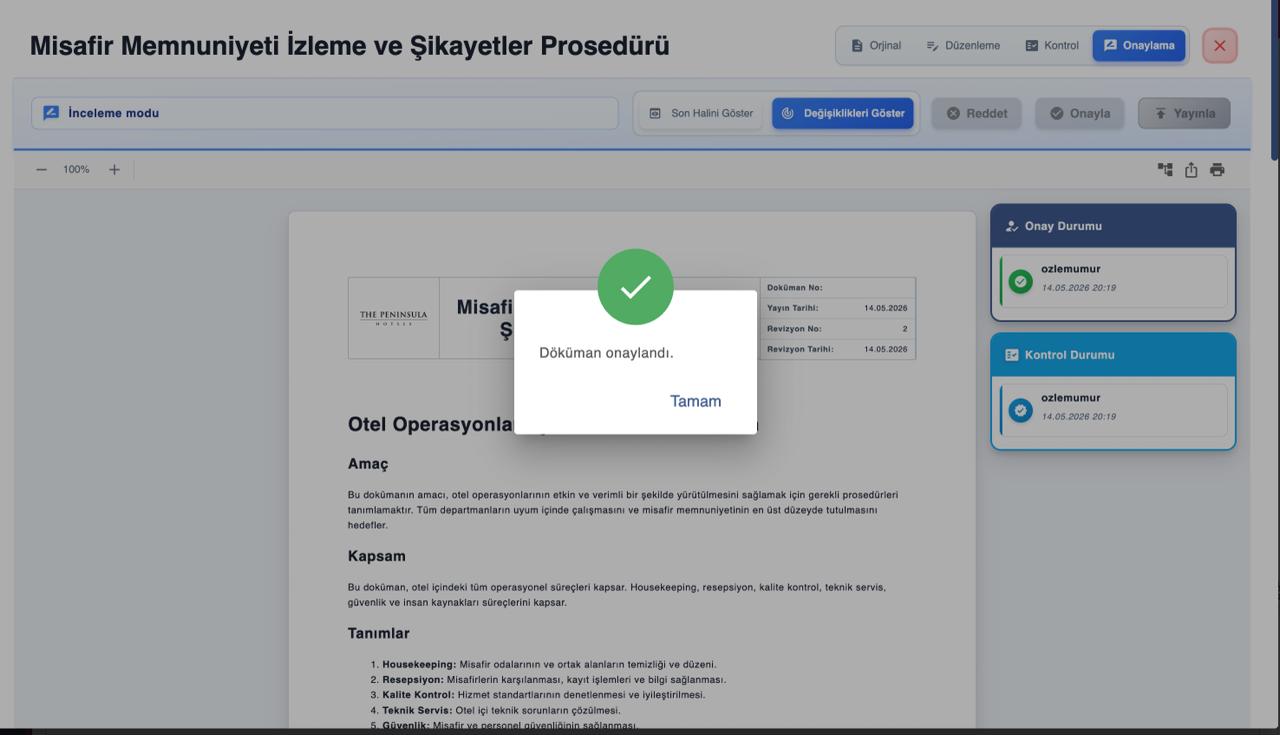Click the Kontrol tab checklist icon
Screen dimensions: 1280x735
pos(1032,46)
